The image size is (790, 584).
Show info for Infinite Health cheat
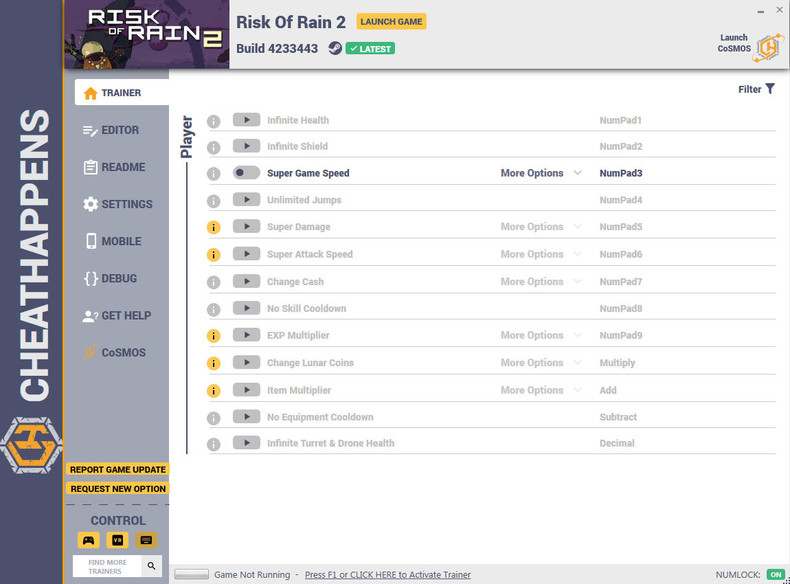pyautogui.click(x=214, y=121)
